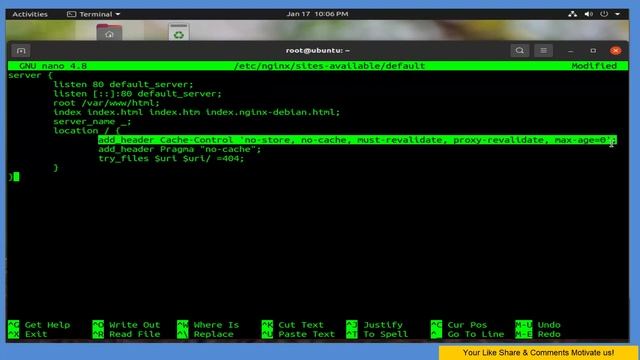Click the Replace shortcut label

coord(213,334)
